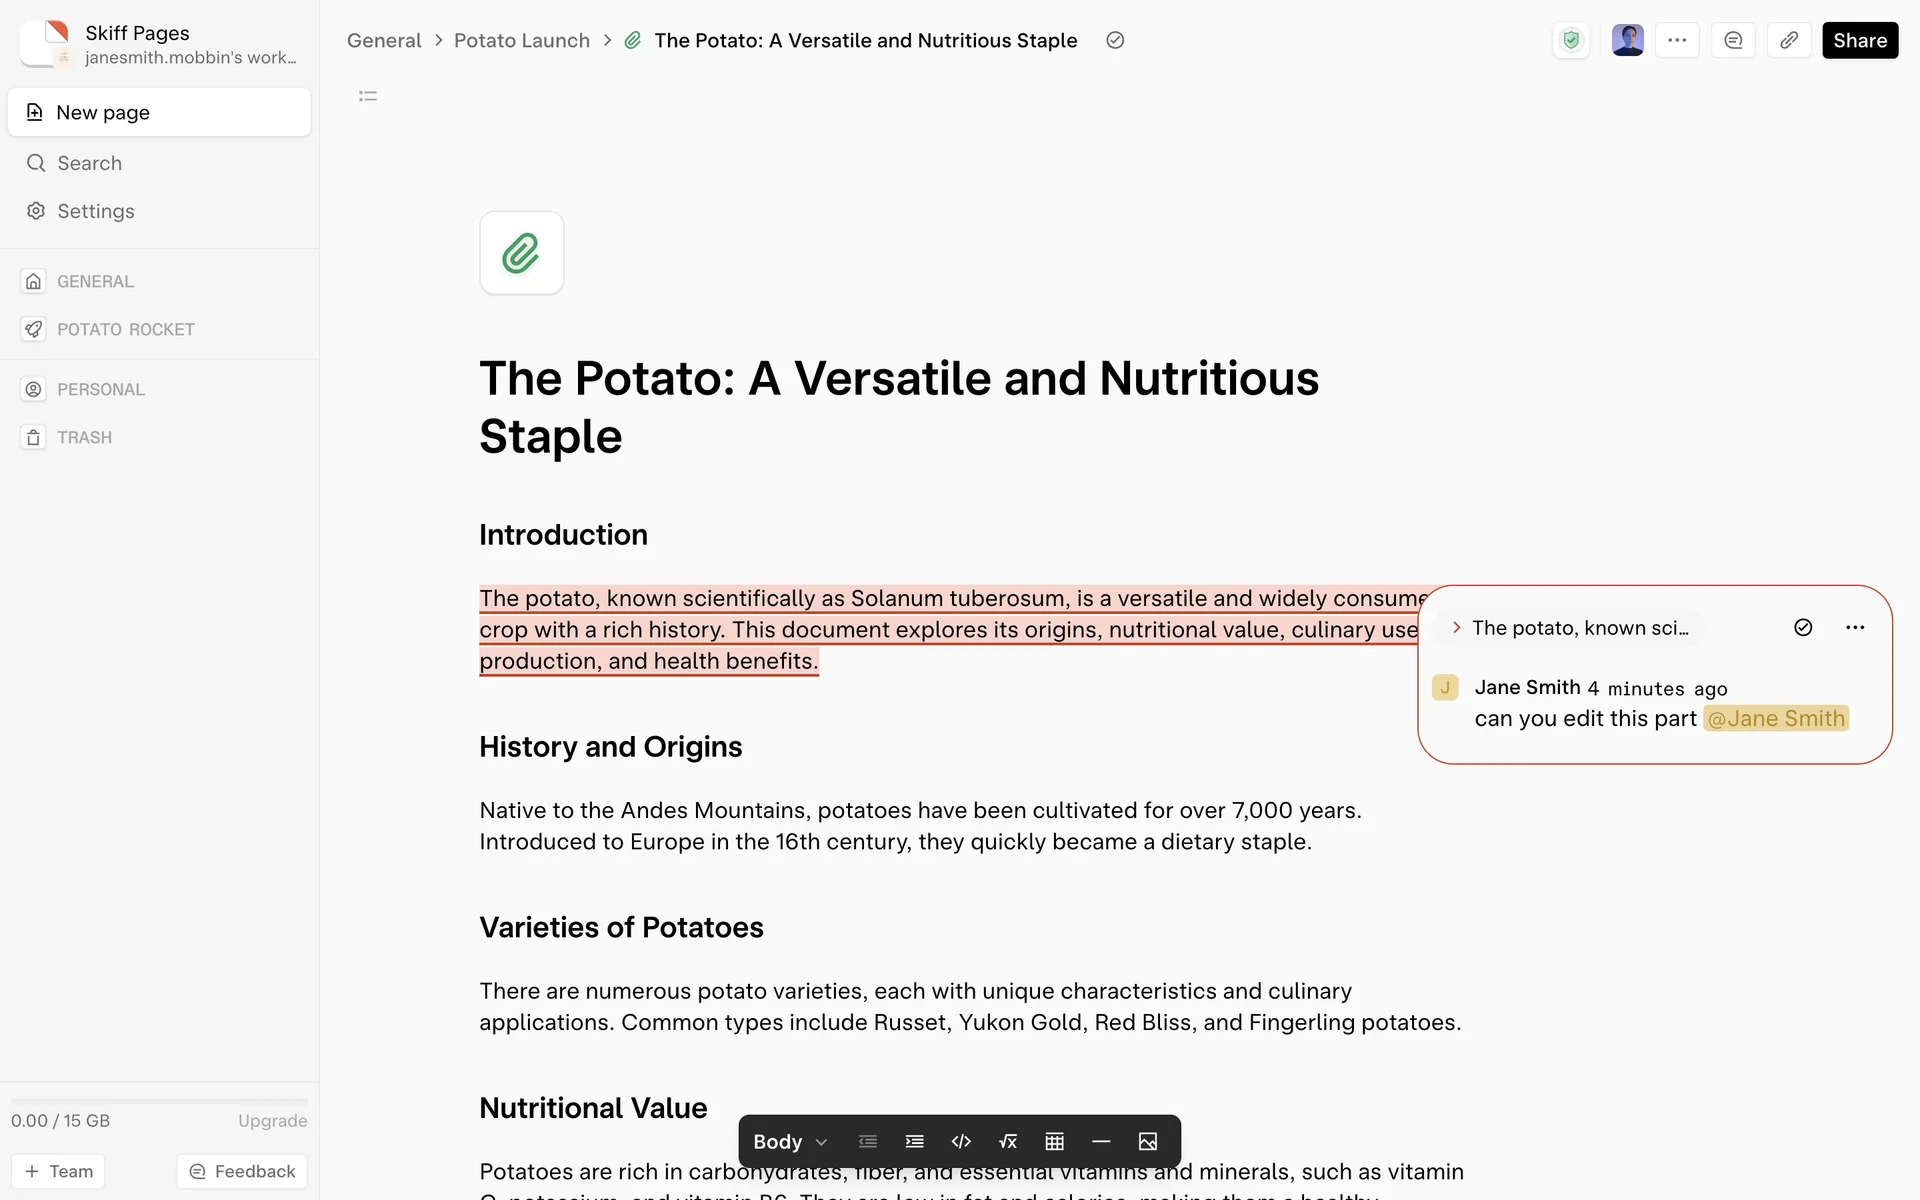Resolve the comment thread with the checkmark
The height and width of the screenshot is (1200, 1920).
(x=1803, y=627)
